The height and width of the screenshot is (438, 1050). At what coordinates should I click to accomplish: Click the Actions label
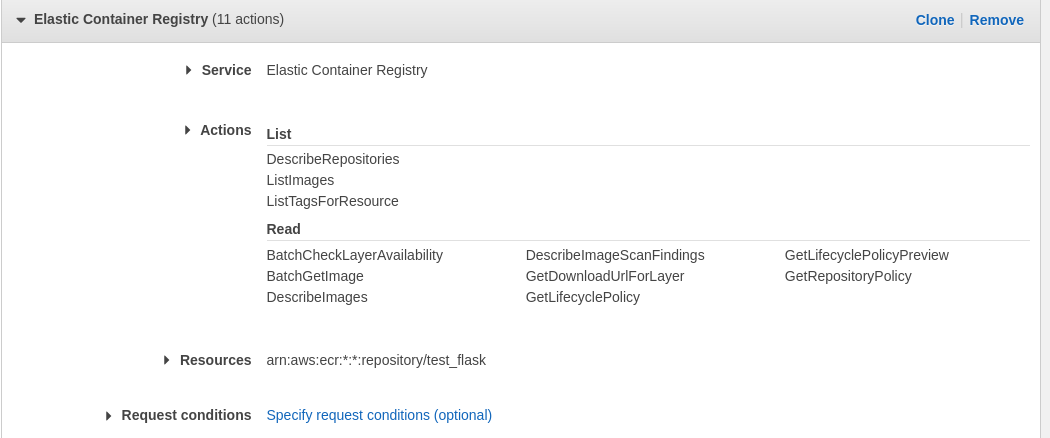tap(226, 130)
